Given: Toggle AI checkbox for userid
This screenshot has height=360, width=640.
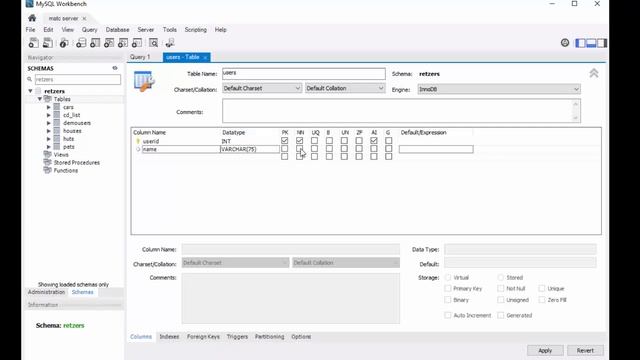Looking at the screenshot, I should pyautogui.click(x=374, y=140).
